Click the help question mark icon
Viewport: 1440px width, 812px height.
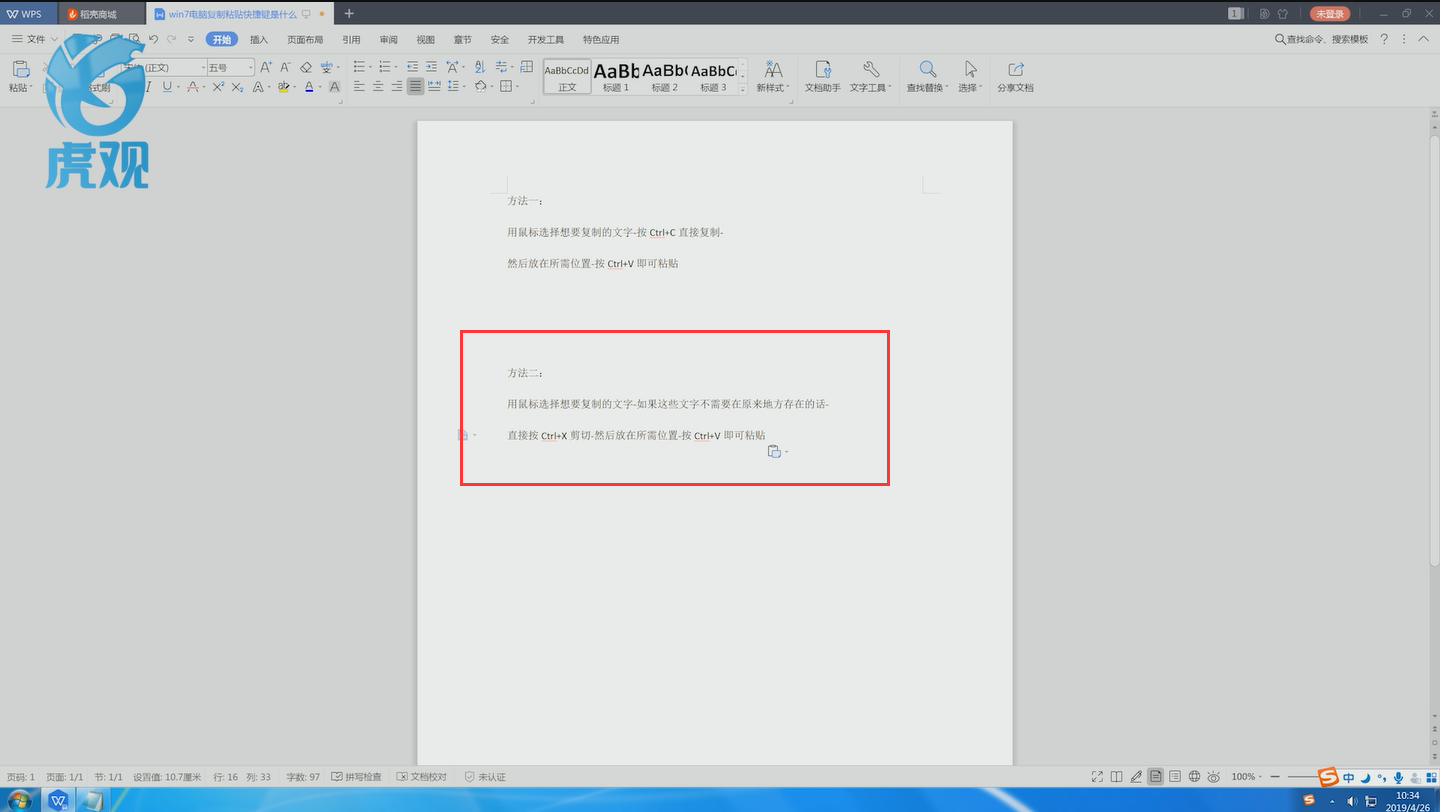tap(1384, 39)
